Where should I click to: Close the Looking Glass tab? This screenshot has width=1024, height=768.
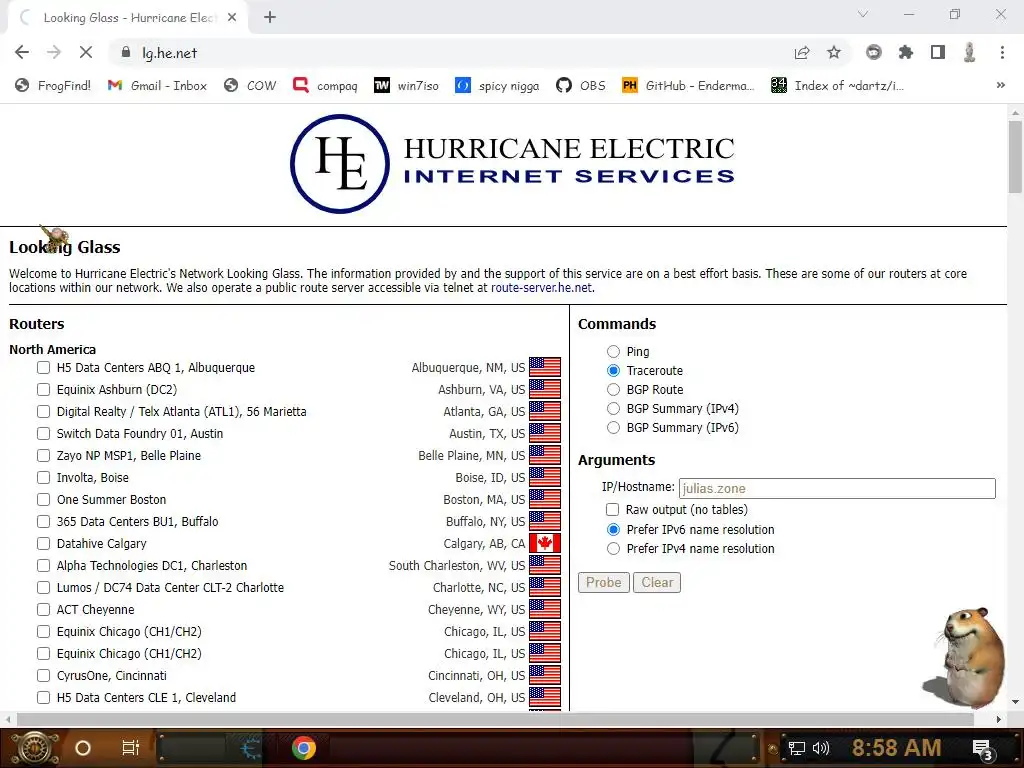[x=232, y=18]
